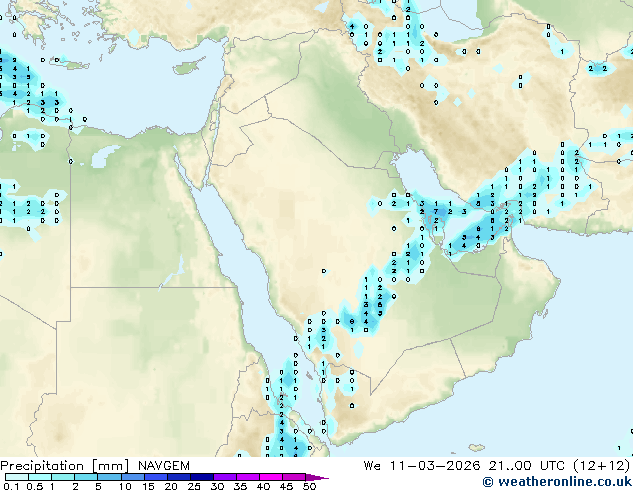
Task: Pick the 40–45 mm magenta legend swatch
Action: click(x=271, y=477)
